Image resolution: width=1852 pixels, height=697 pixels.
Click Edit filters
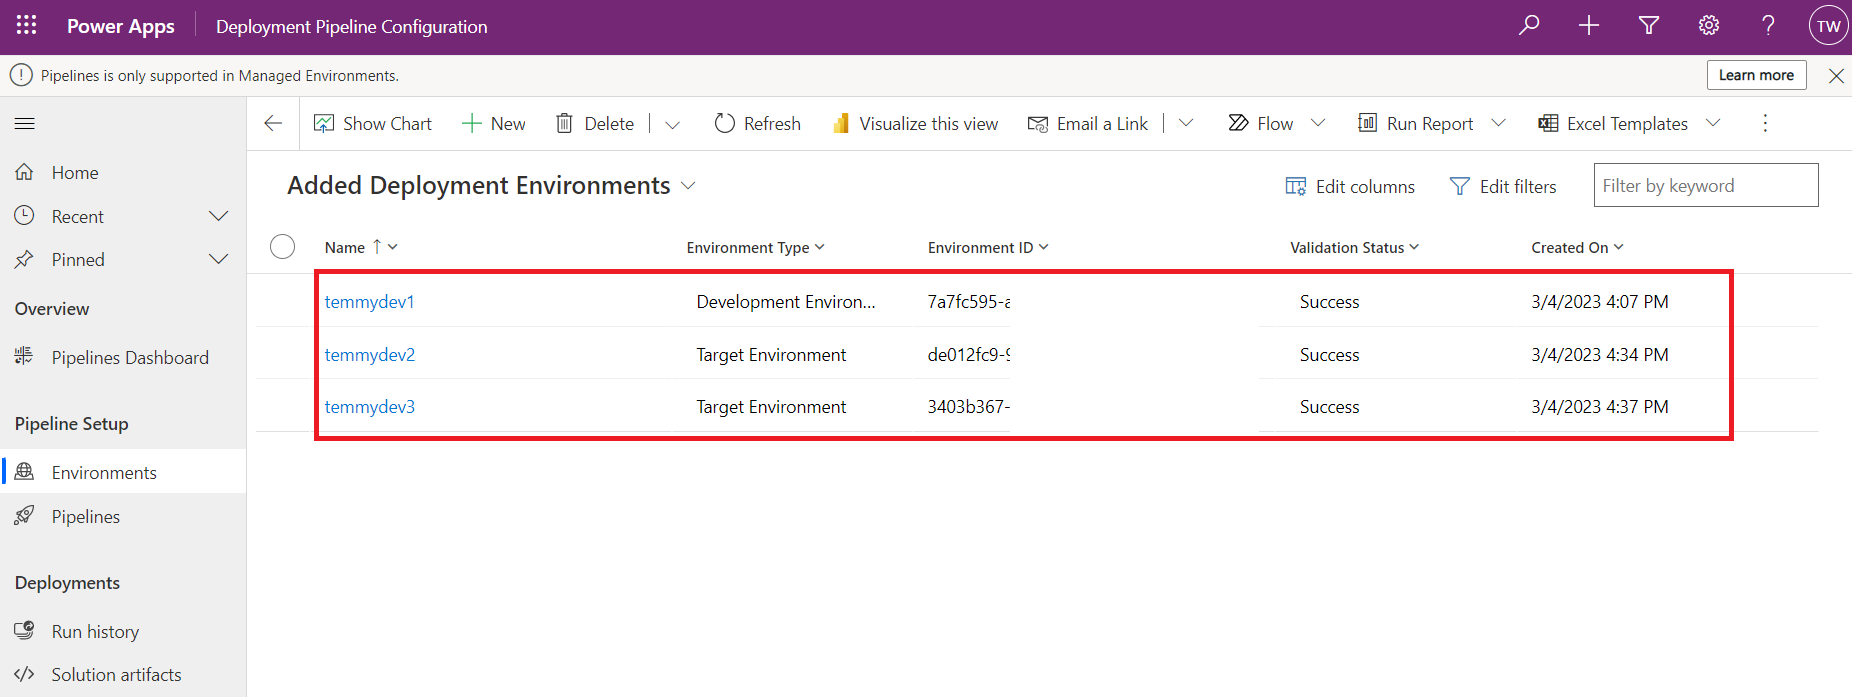click(1503, 186)
